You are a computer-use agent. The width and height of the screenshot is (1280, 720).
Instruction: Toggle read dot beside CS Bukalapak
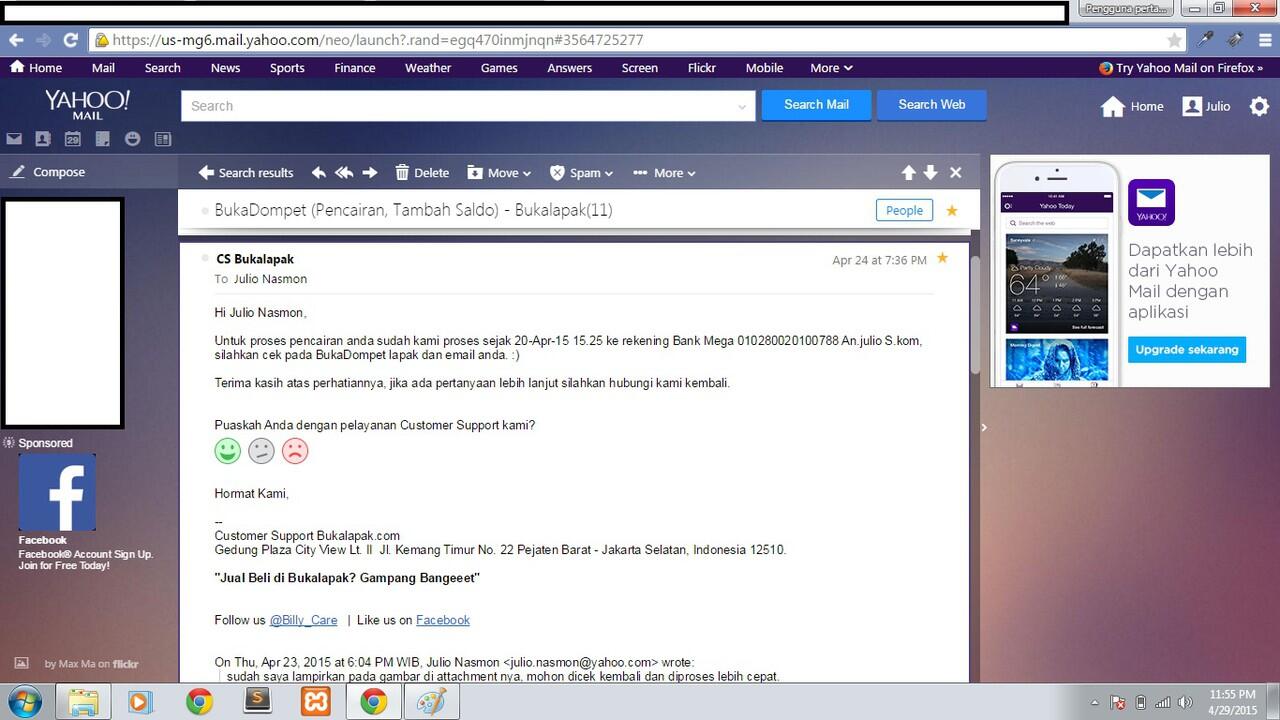[x=206, y=259]
